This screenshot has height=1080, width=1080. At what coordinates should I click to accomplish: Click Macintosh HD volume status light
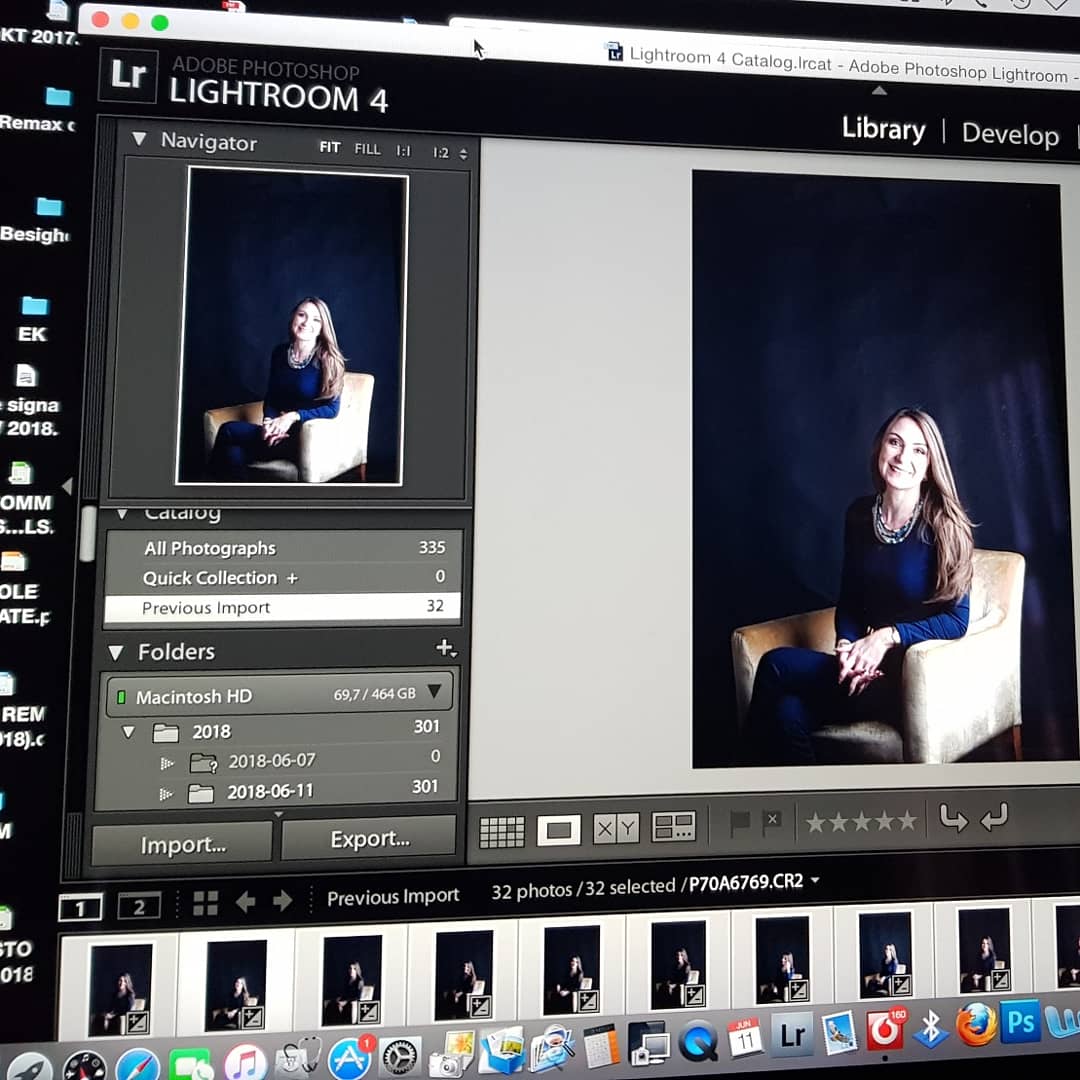click(x=121, y=698)
